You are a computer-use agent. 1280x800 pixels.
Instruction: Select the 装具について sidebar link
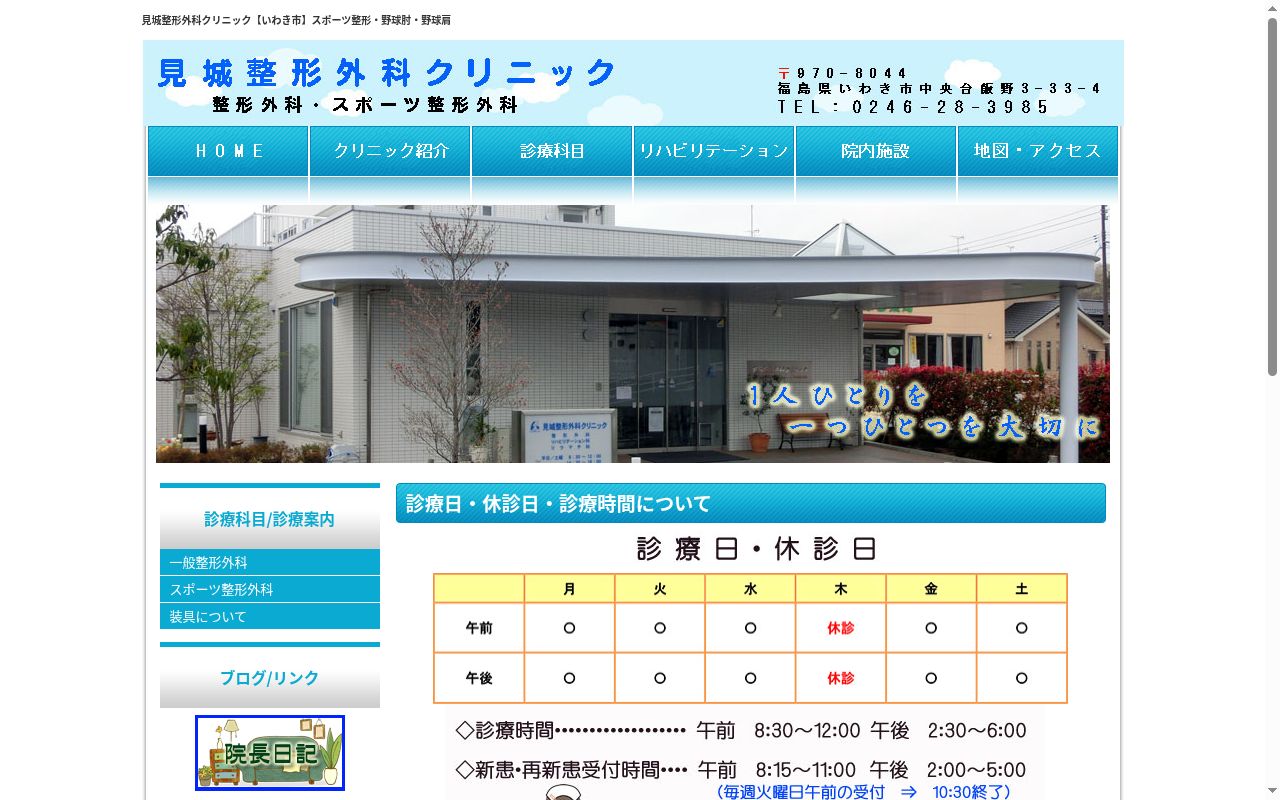270,616
